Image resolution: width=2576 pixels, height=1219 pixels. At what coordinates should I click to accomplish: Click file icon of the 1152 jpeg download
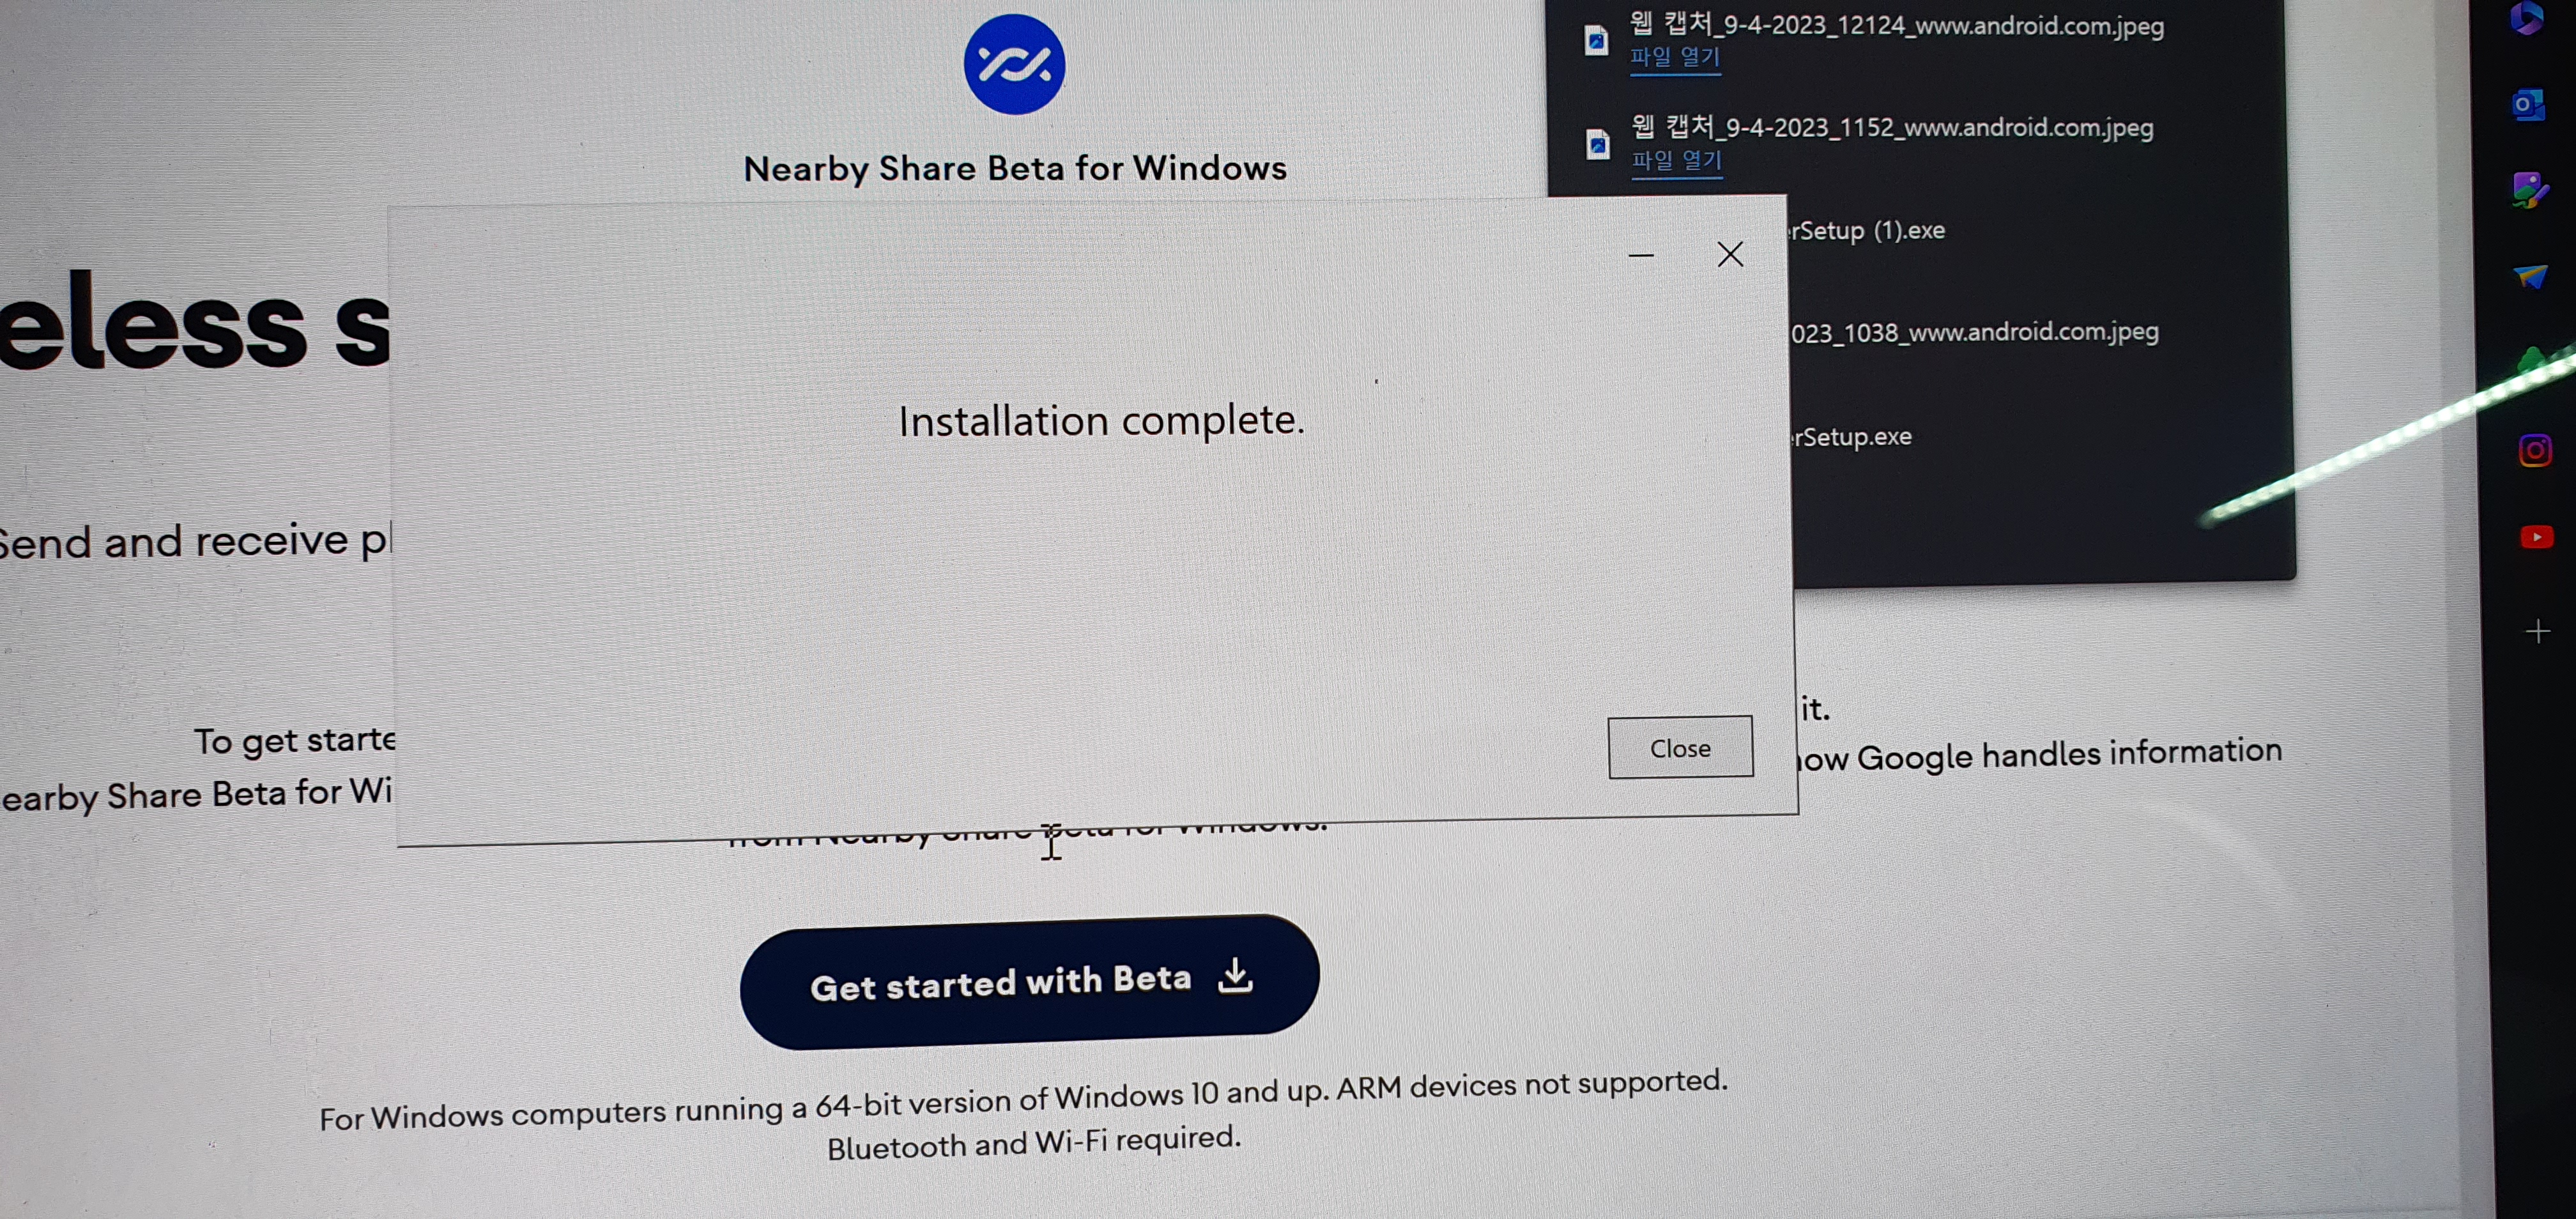coord(1598,144)
